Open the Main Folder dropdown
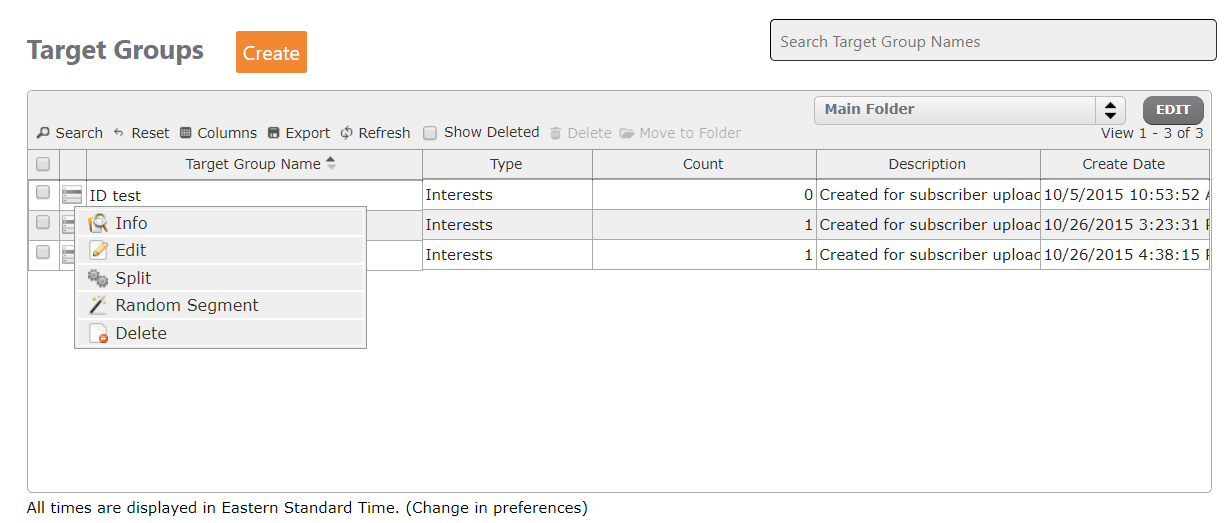1225x523 pixels. click(x=970, y=110)
